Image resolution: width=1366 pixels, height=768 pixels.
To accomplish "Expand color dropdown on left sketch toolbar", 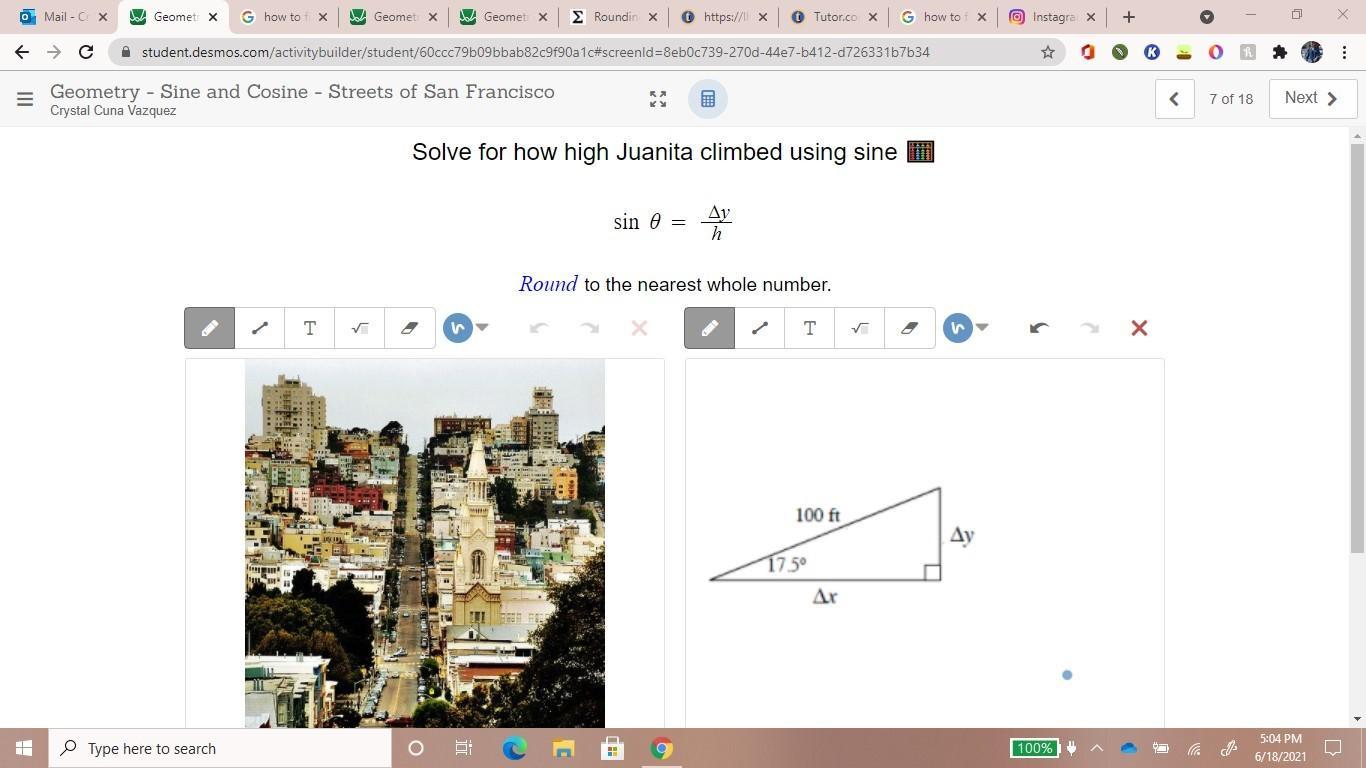I will coord(482,328).
